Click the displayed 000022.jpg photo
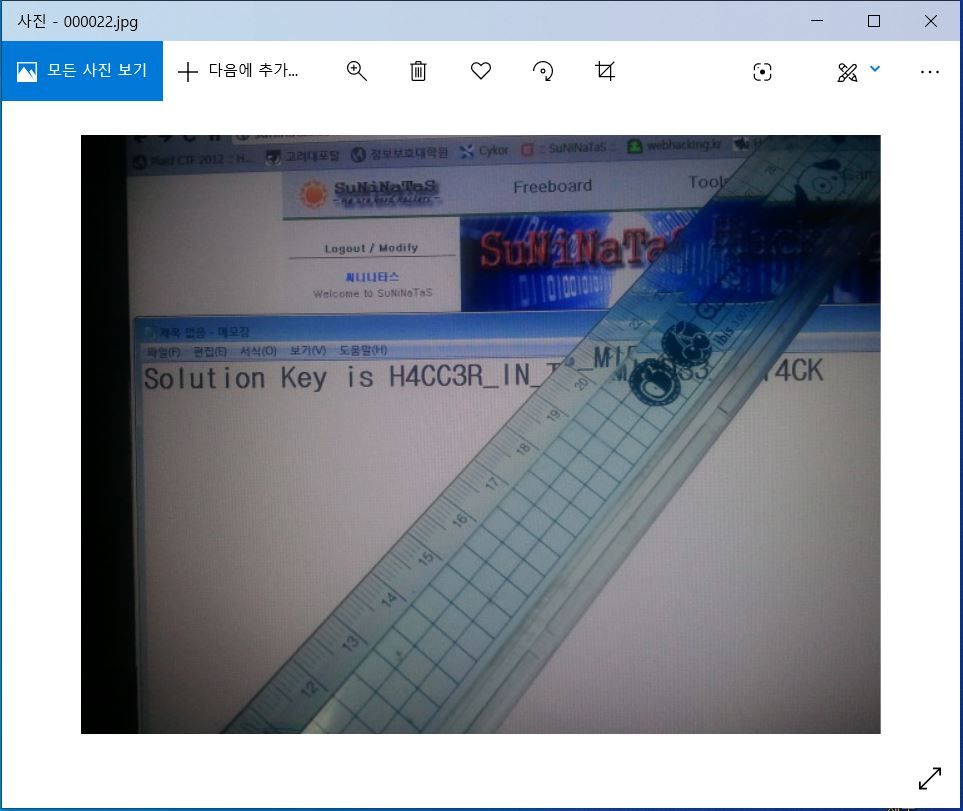 tap(481, 434)
